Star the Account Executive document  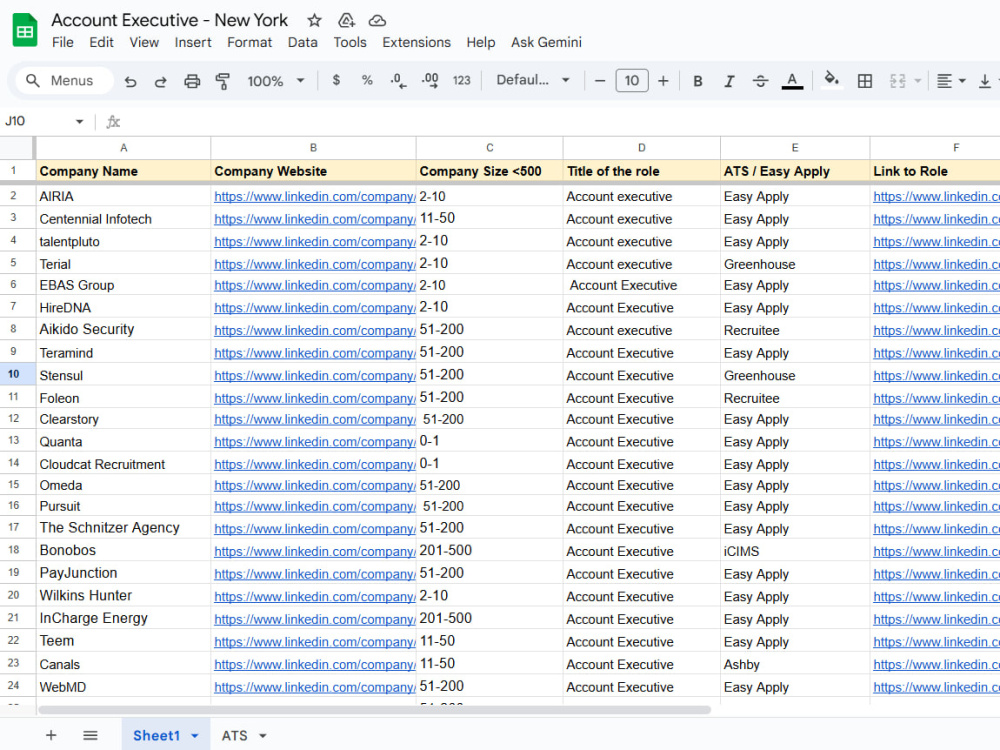tap(314, 20)
